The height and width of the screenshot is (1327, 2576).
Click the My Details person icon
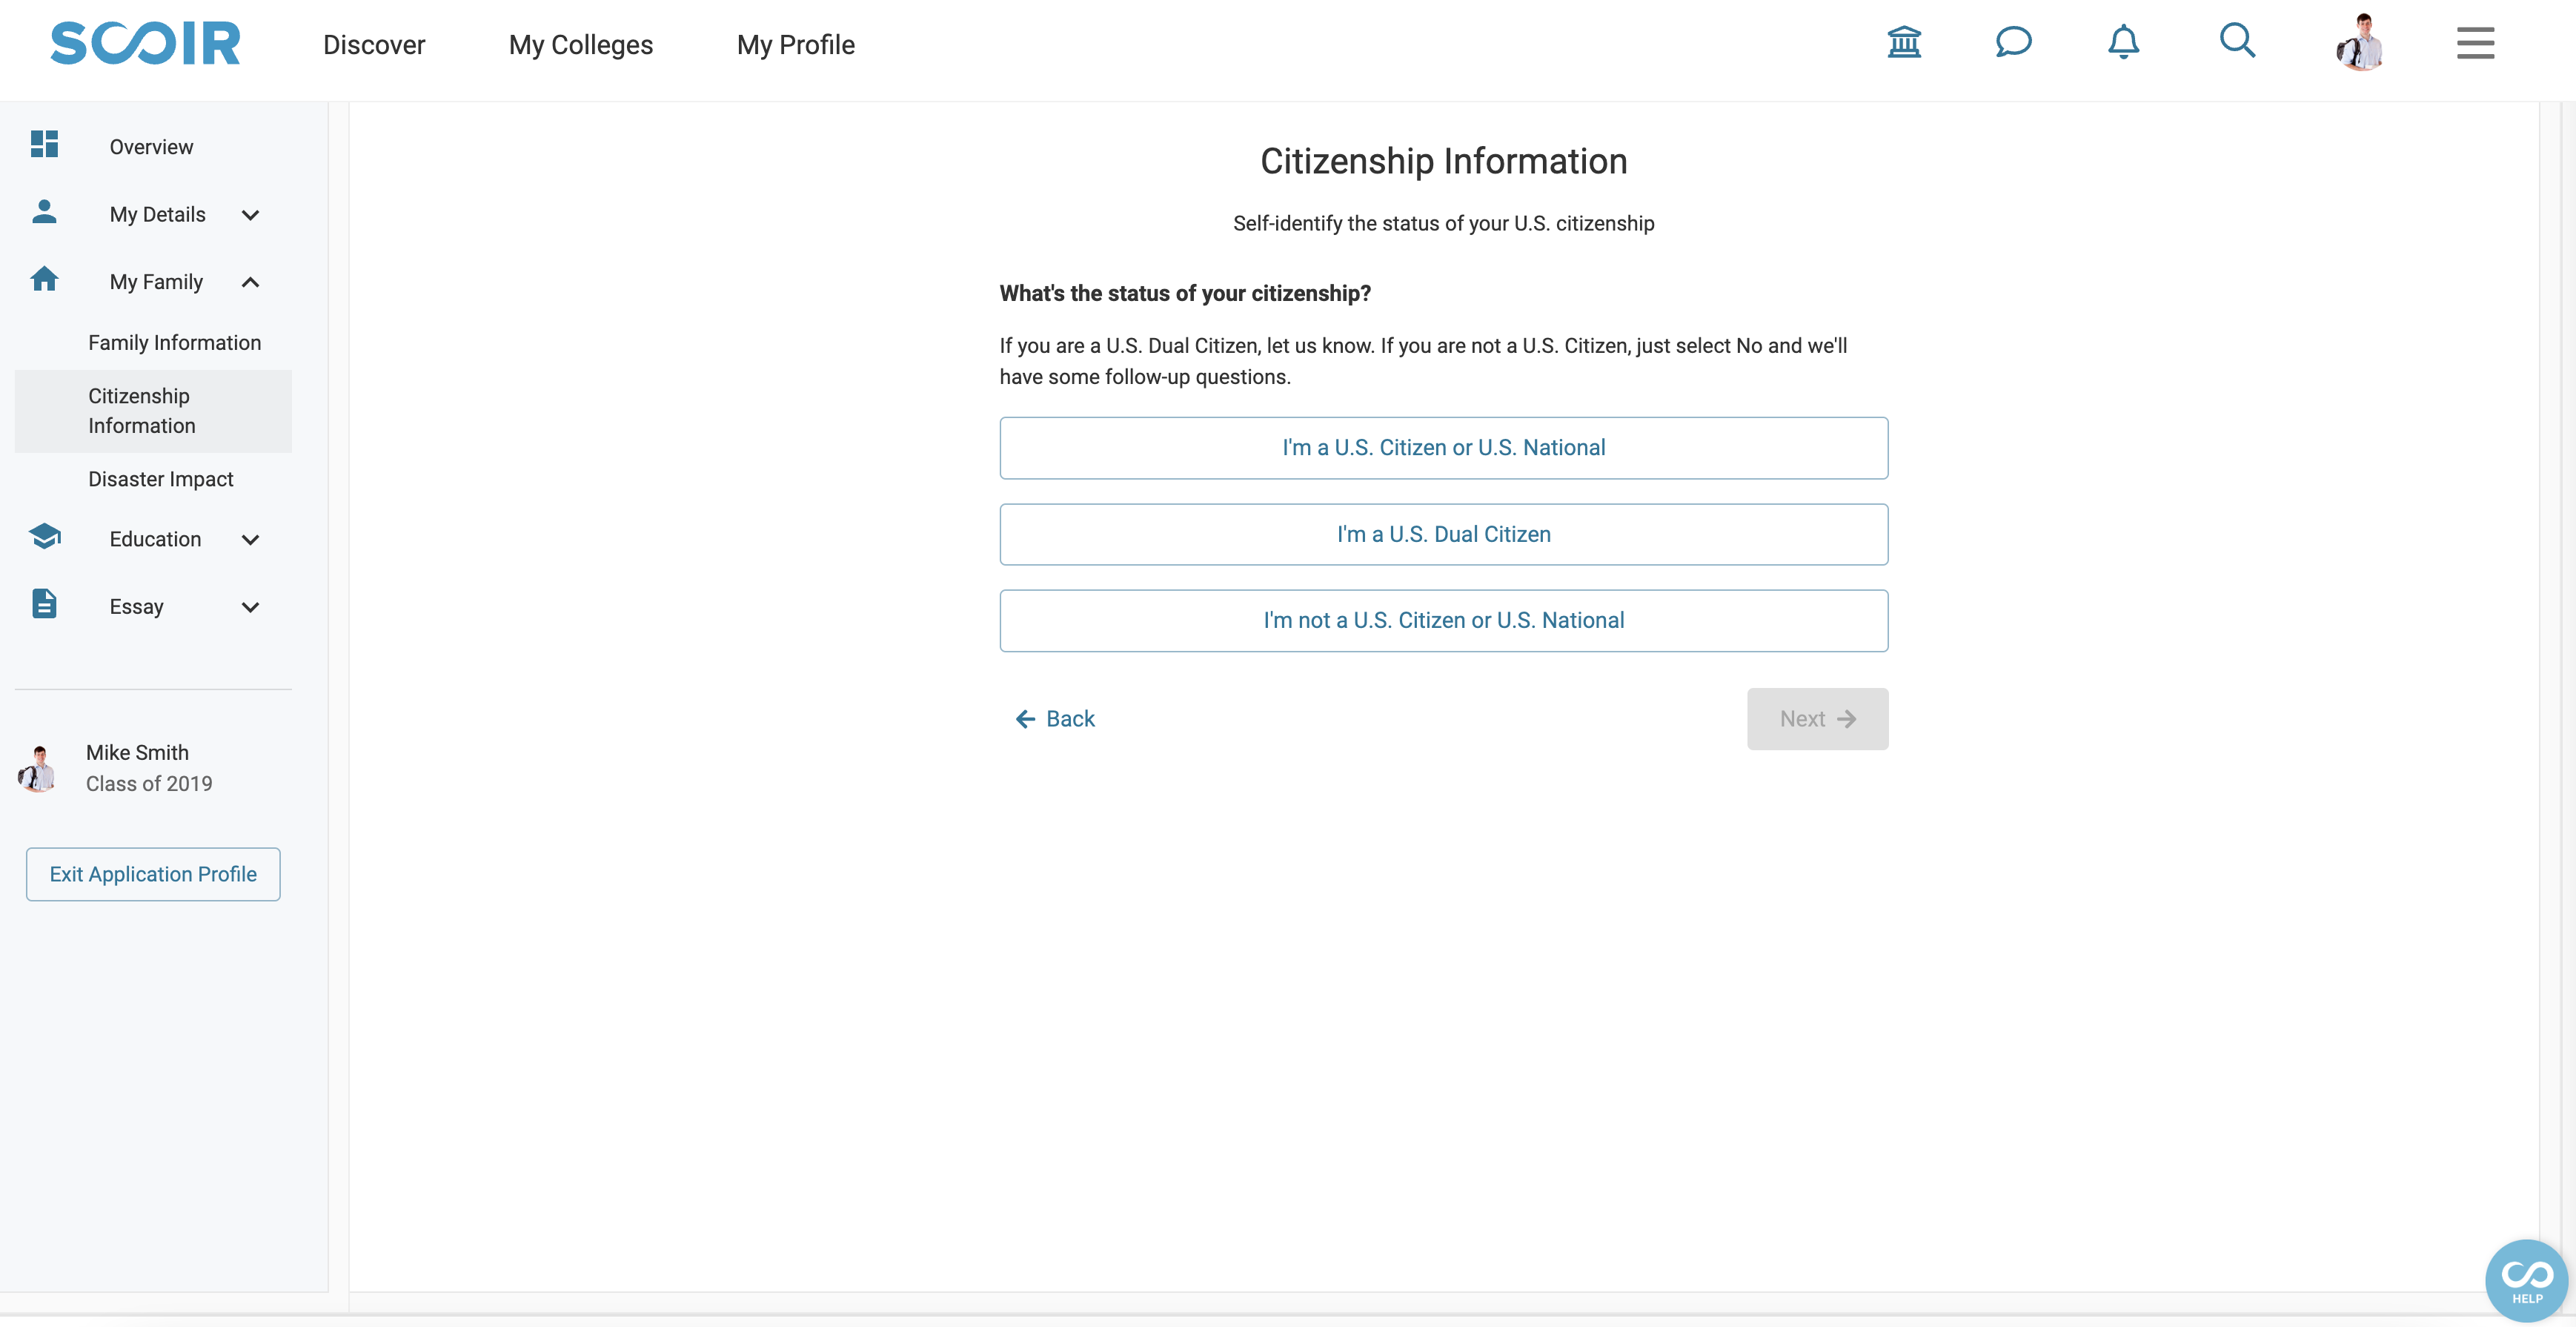point(44,212)
